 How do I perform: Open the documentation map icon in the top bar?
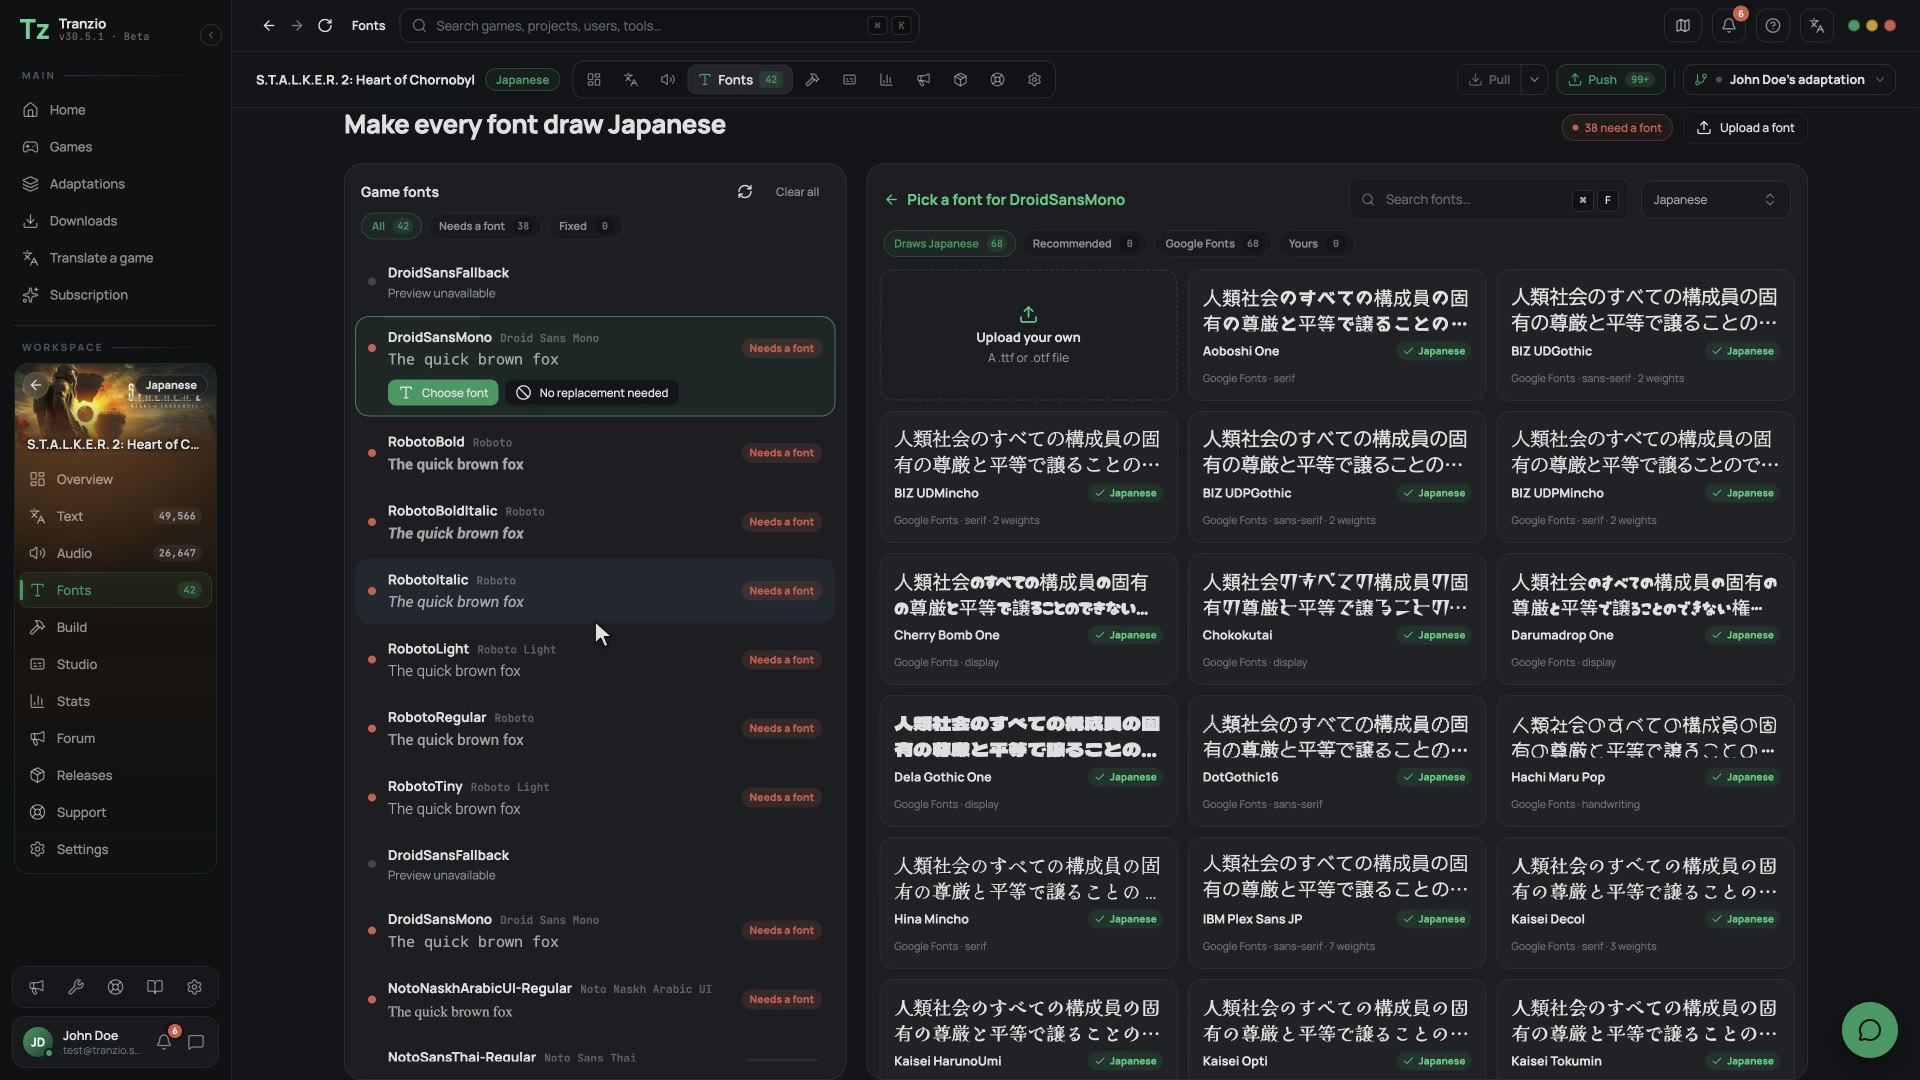click(1683, 26)
